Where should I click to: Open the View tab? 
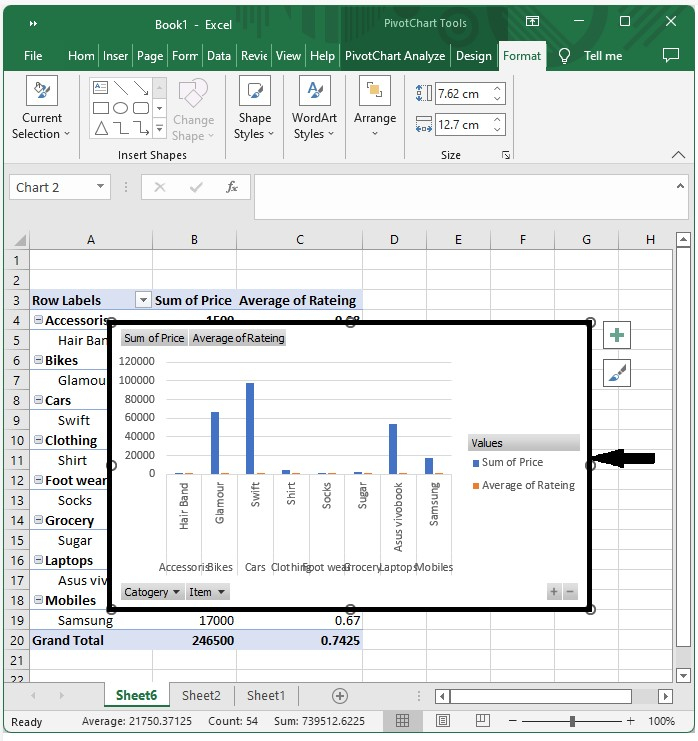288,56
